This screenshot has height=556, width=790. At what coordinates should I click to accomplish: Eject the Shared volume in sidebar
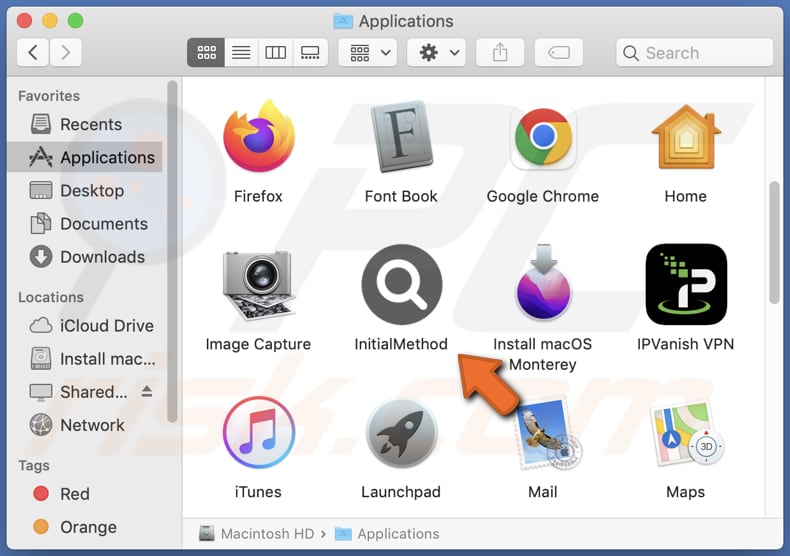point(146,392)
